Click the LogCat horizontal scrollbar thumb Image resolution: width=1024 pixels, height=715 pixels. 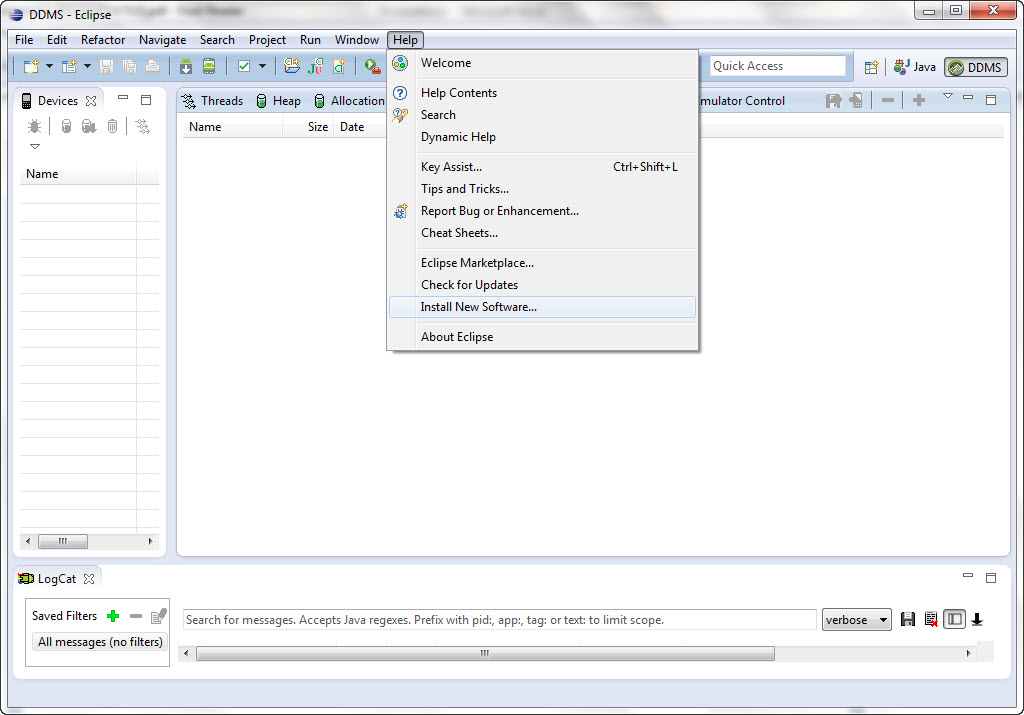(x=485, y=653)
